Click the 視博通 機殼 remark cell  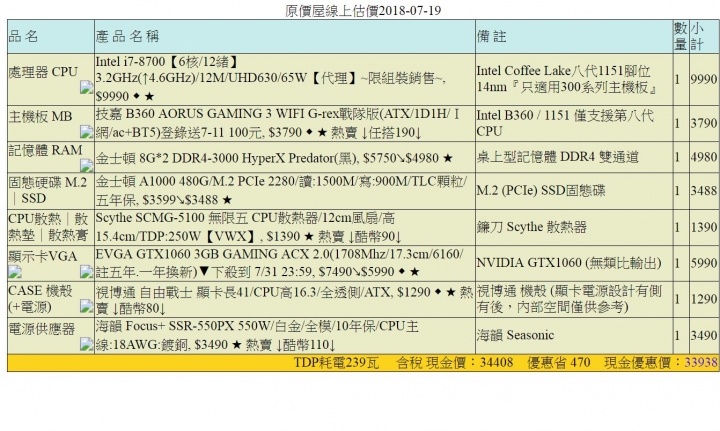tap(569, 299)
